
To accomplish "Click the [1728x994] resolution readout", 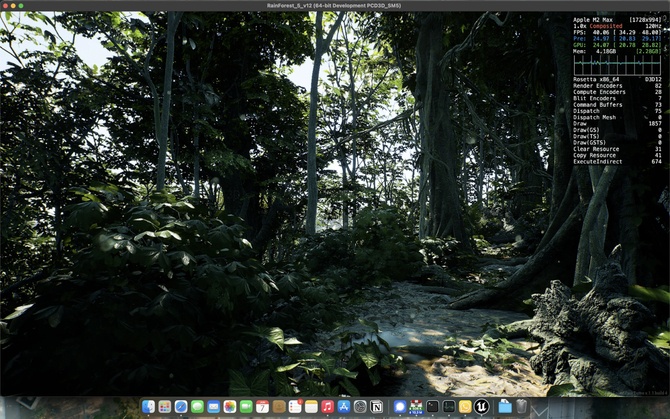I will click(645, 20).
